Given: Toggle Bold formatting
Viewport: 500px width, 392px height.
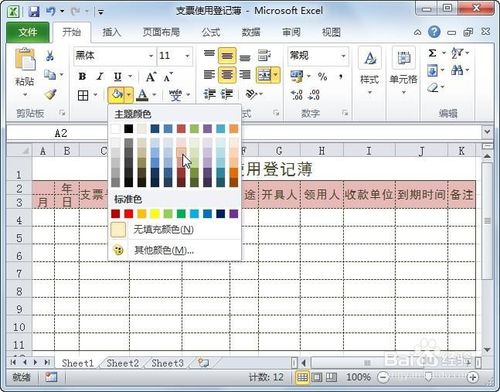Looking at the screenshot, I should point(82,77).
